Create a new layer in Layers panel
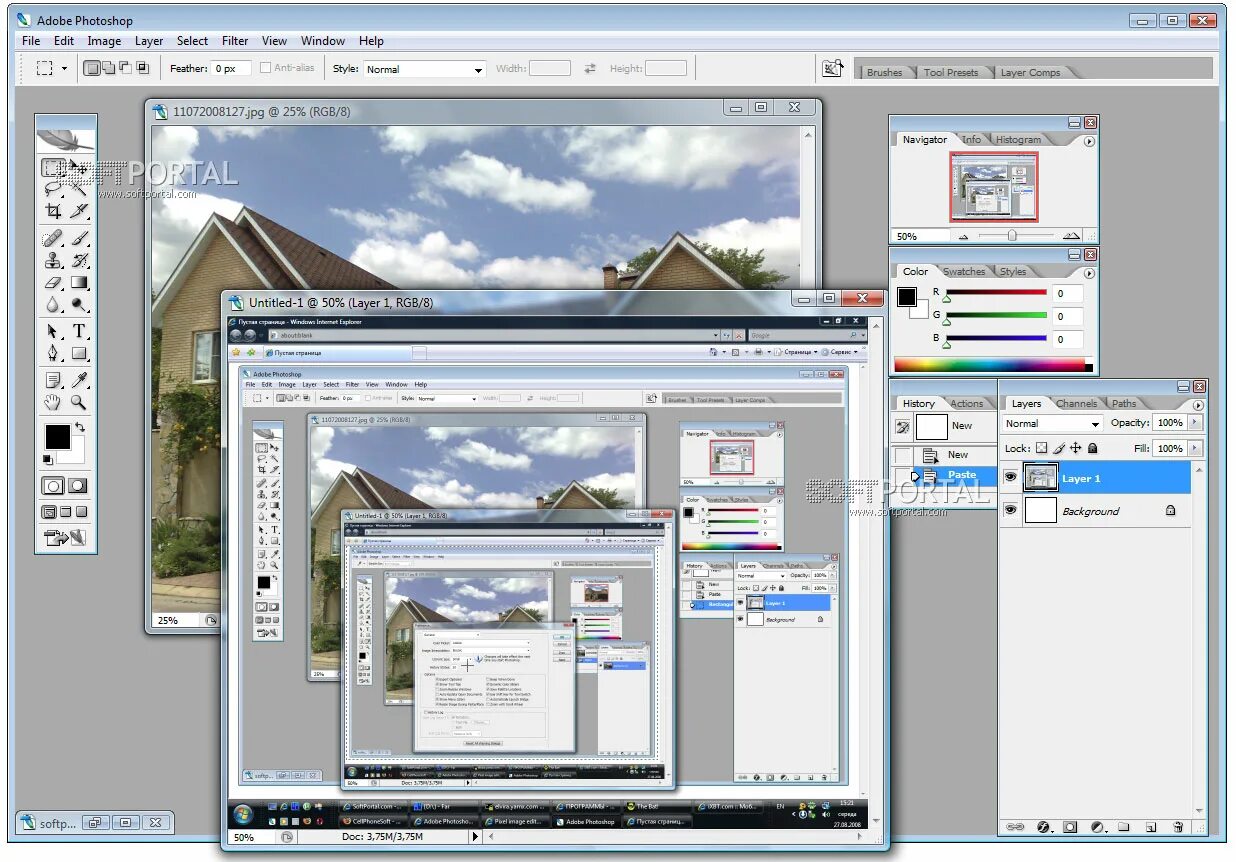Image resolution: width=1236 pixels, height=862 pixels. coord(1151,827)
